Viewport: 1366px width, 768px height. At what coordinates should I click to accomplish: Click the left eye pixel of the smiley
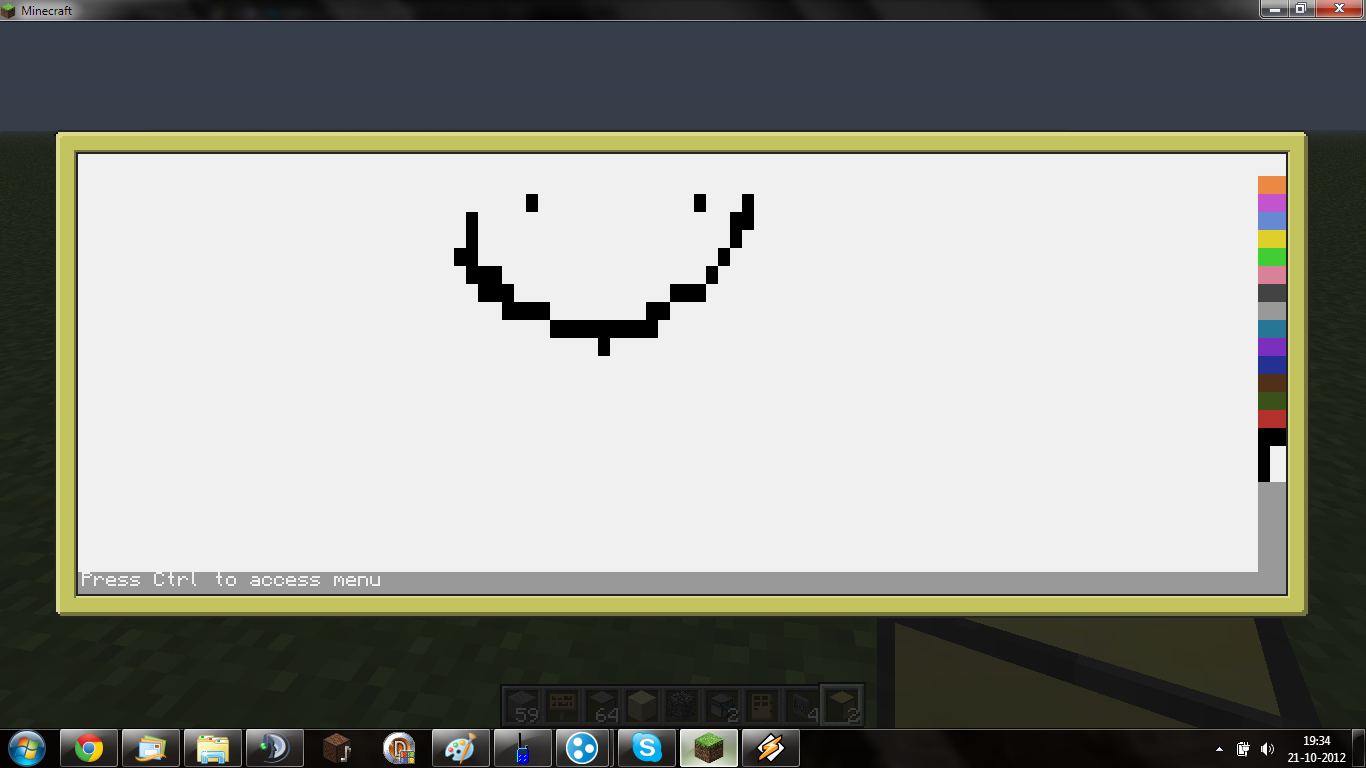[x=532, y=203]
